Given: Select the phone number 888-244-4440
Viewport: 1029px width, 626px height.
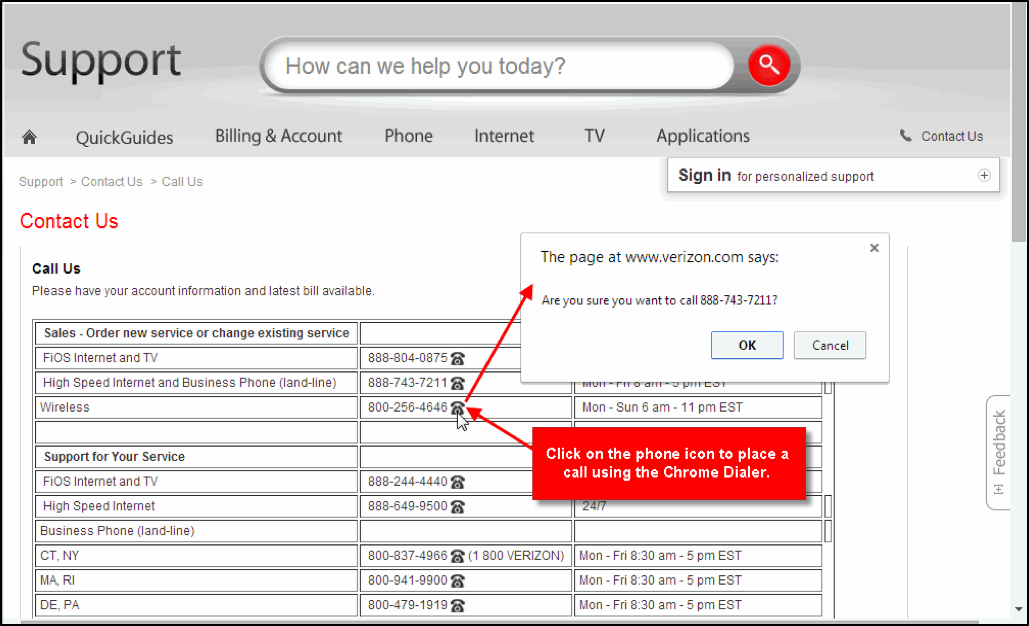Looking at the screenshot, I should 408,482.
